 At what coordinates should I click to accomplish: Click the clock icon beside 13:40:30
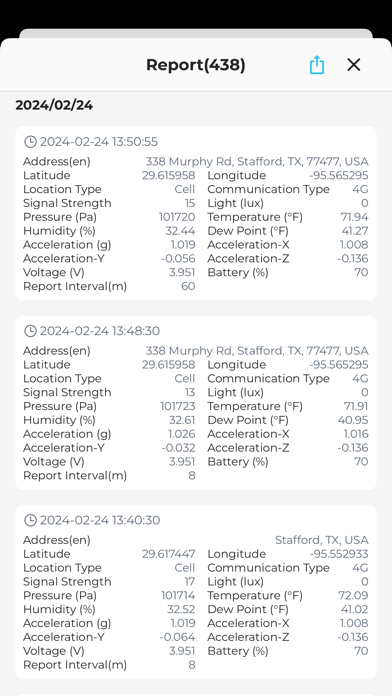click(30, 520)
